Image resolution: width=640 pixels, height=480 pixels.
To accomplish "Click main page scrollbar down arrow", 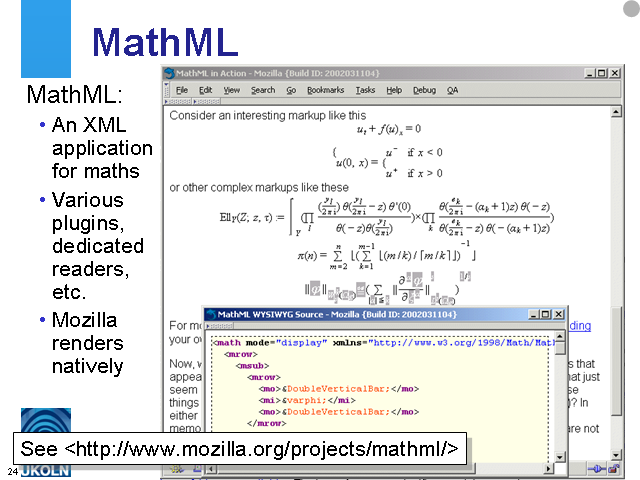I will click(x=616, y=455).
